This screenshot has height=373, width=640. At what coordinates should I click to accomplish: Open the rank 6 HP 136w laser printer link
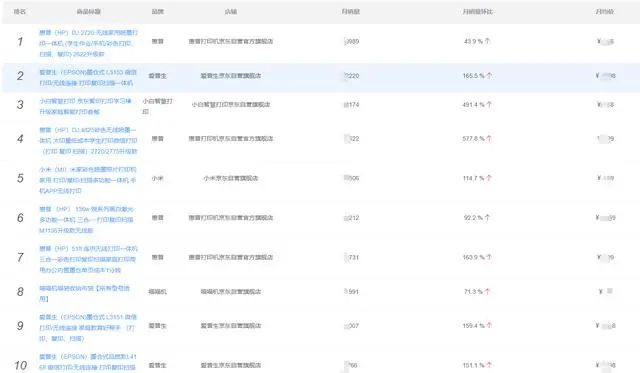(87, 220)
